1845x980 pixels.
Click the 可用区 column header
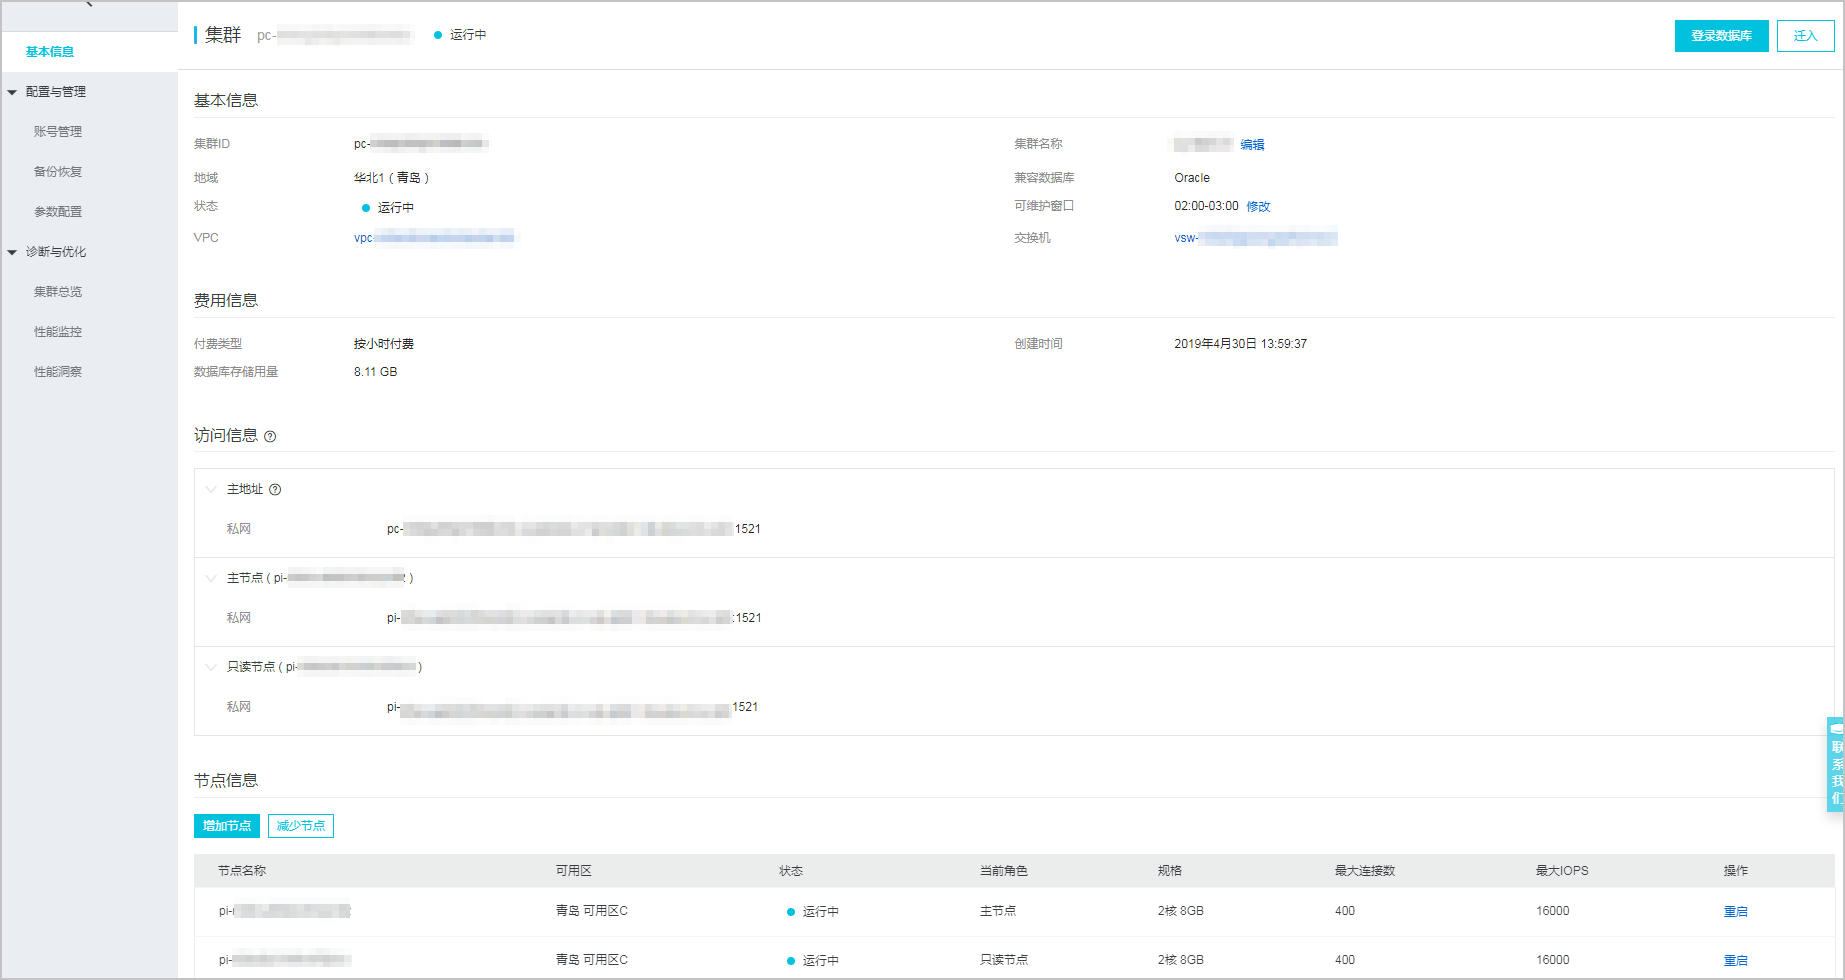(574, 871)
